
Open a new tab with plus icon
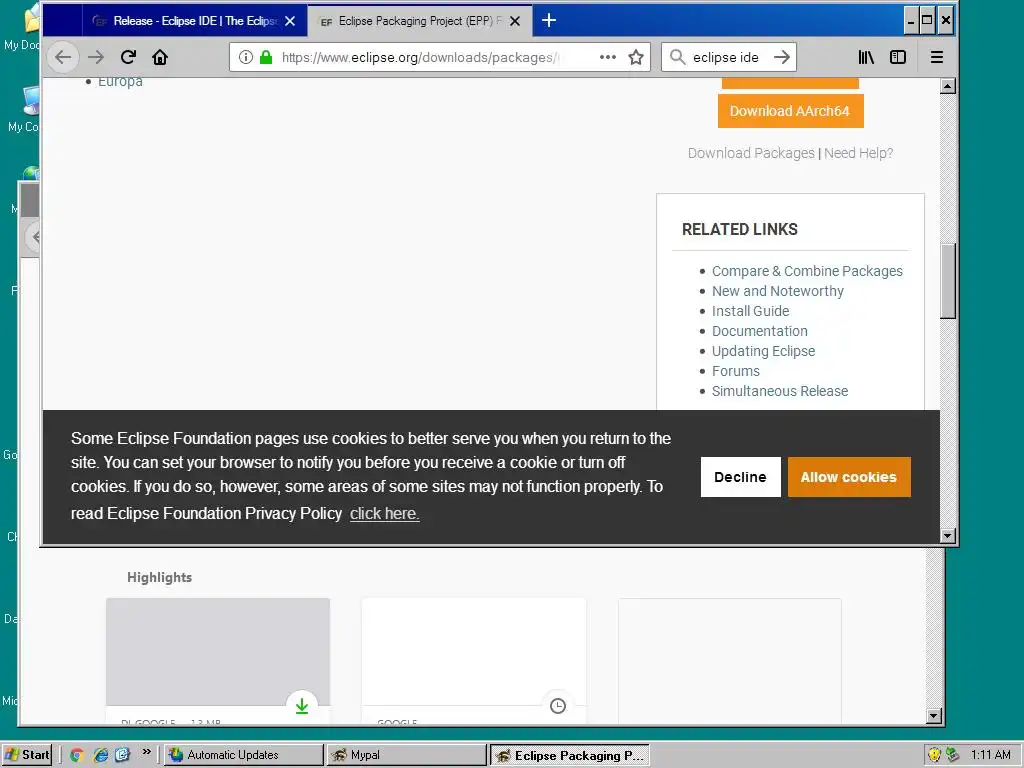tap(549, 20)
